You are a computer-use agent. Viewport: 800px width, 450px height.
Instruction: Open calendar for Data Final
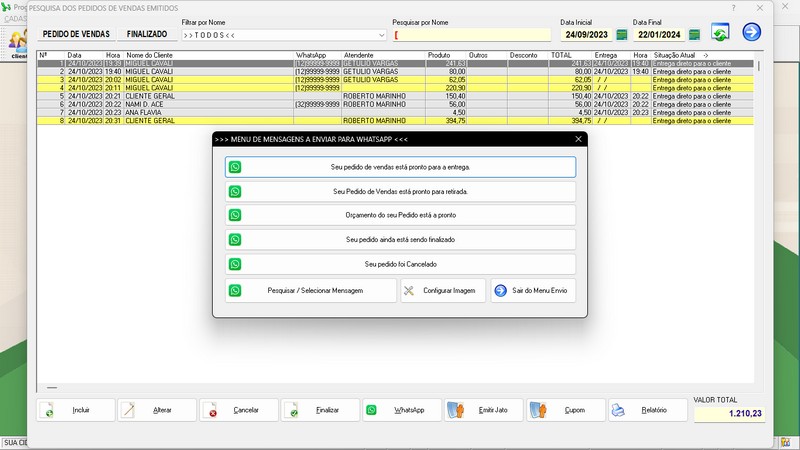point(694,35)
